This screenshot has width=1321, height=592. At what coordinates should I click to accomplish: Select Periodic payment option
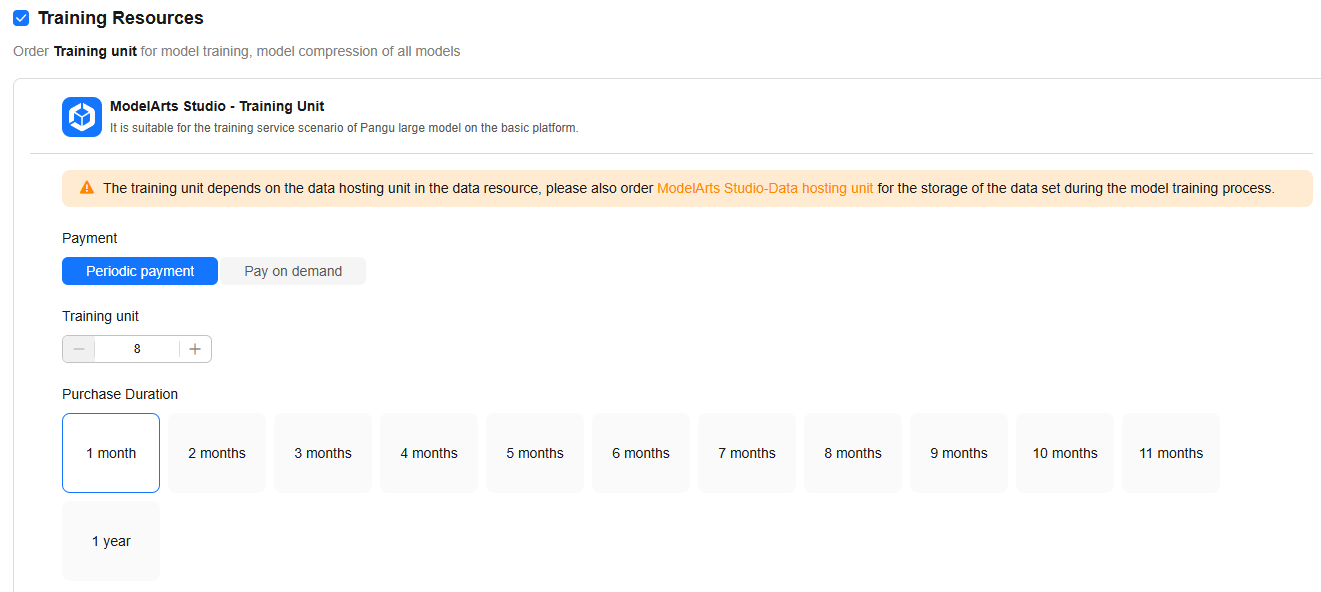pyautogui.click(x=140, y=271)
